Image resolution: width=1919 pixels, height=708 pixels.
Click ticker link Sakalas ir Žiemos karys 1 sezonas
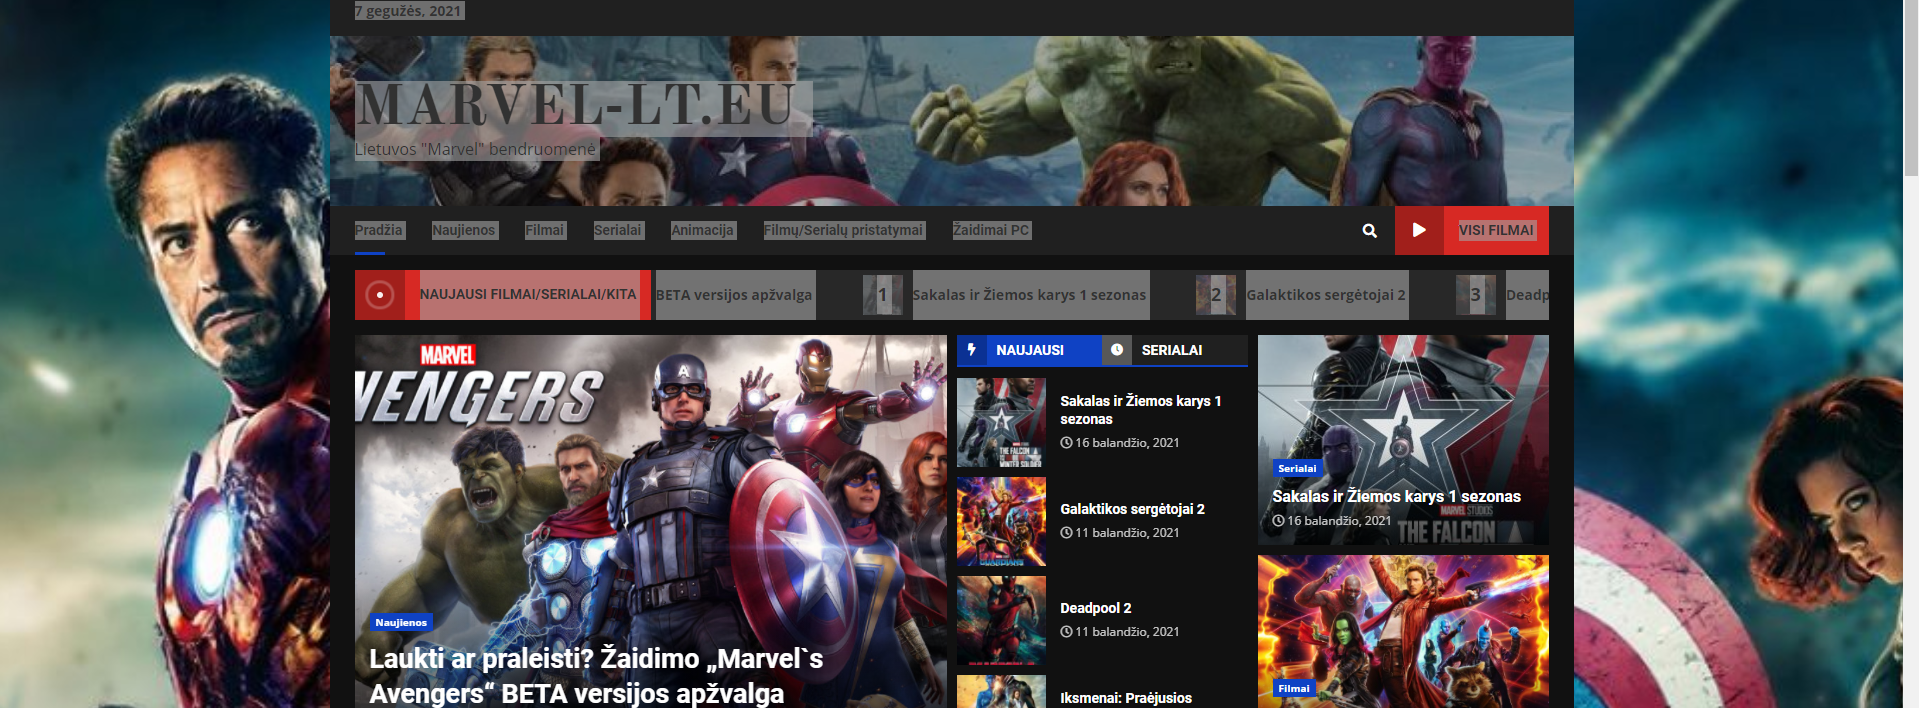(1029, 295)
